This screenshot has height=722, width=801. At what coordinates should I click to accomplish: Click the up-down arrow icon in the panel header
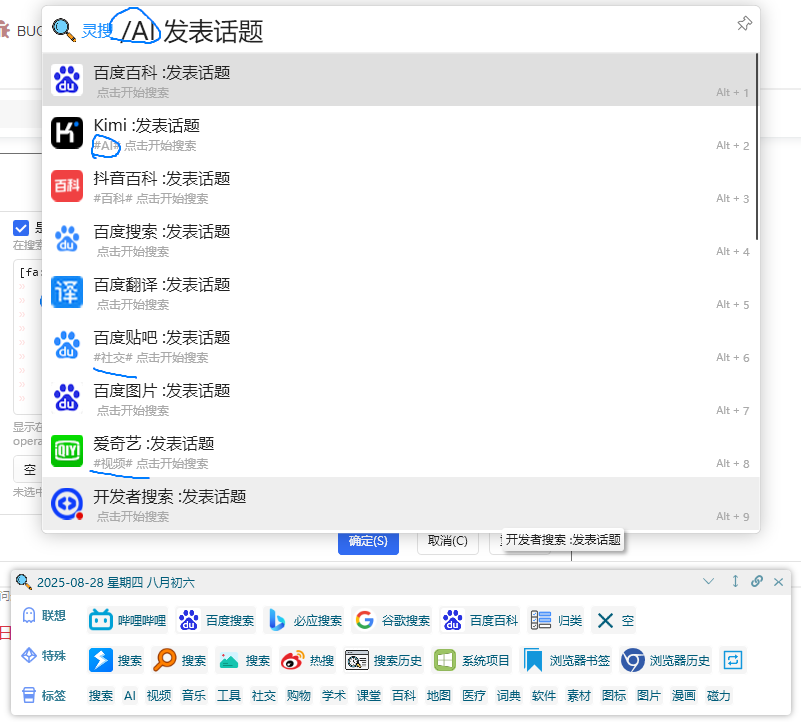click(735, 581)
